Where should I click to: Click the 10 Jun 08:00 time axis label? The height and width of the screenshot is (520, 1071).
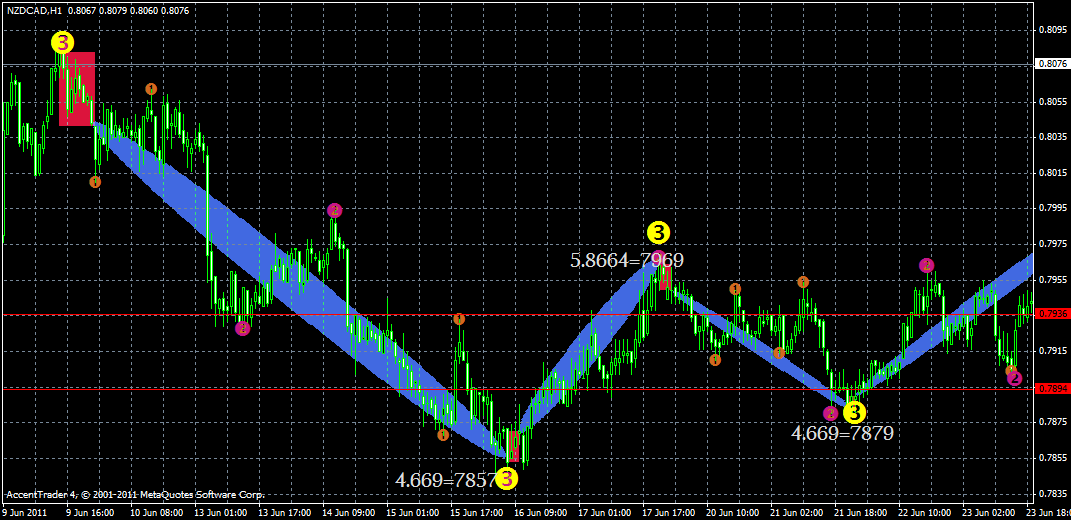click(156, 511)
